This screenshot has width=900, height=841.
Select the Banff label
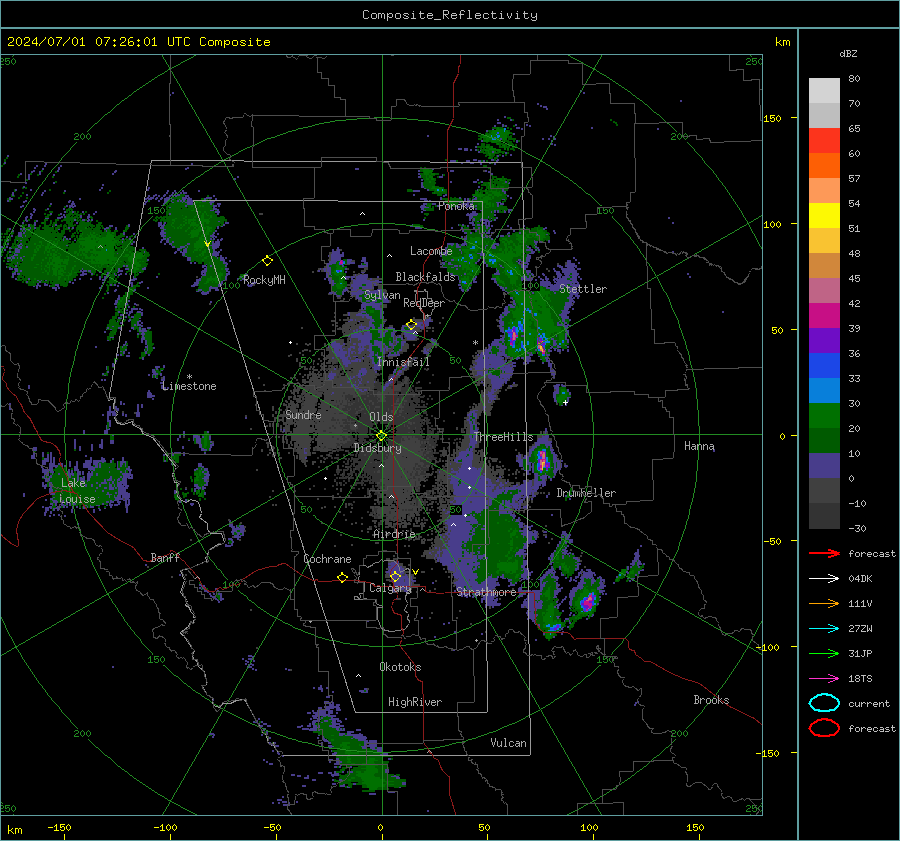coord(165,558)
